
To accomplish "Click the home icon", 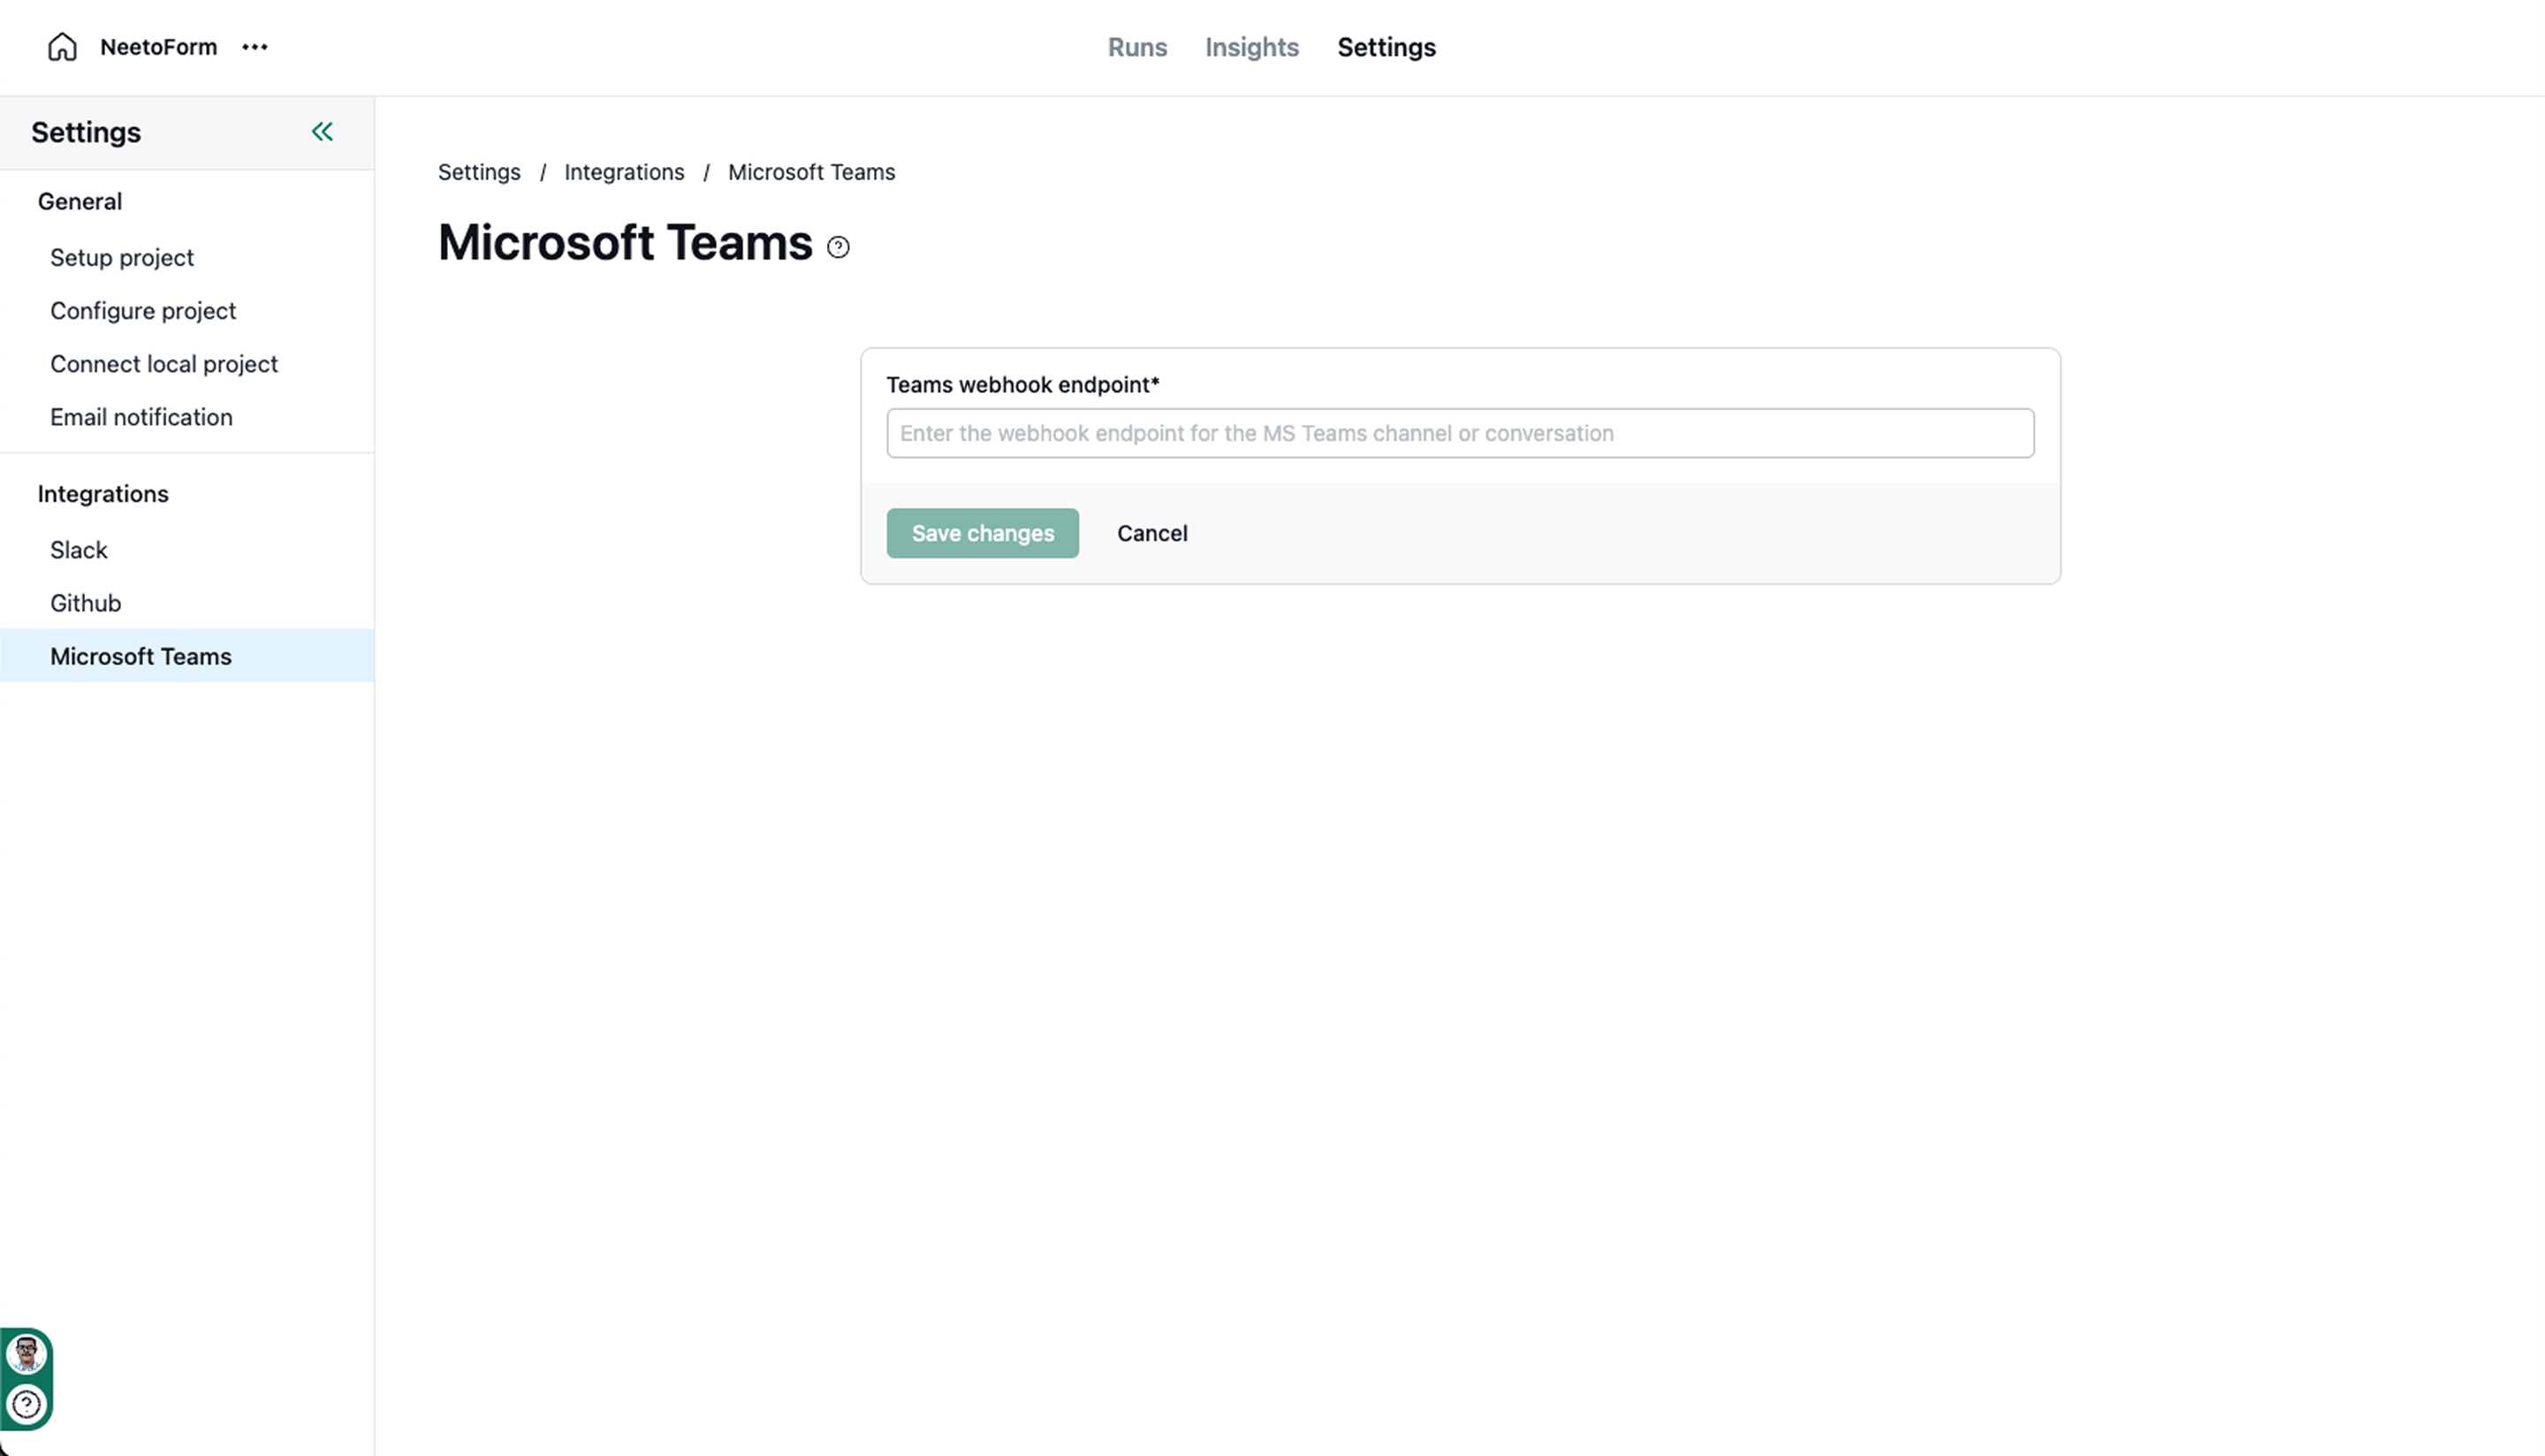I will [62, 47].
